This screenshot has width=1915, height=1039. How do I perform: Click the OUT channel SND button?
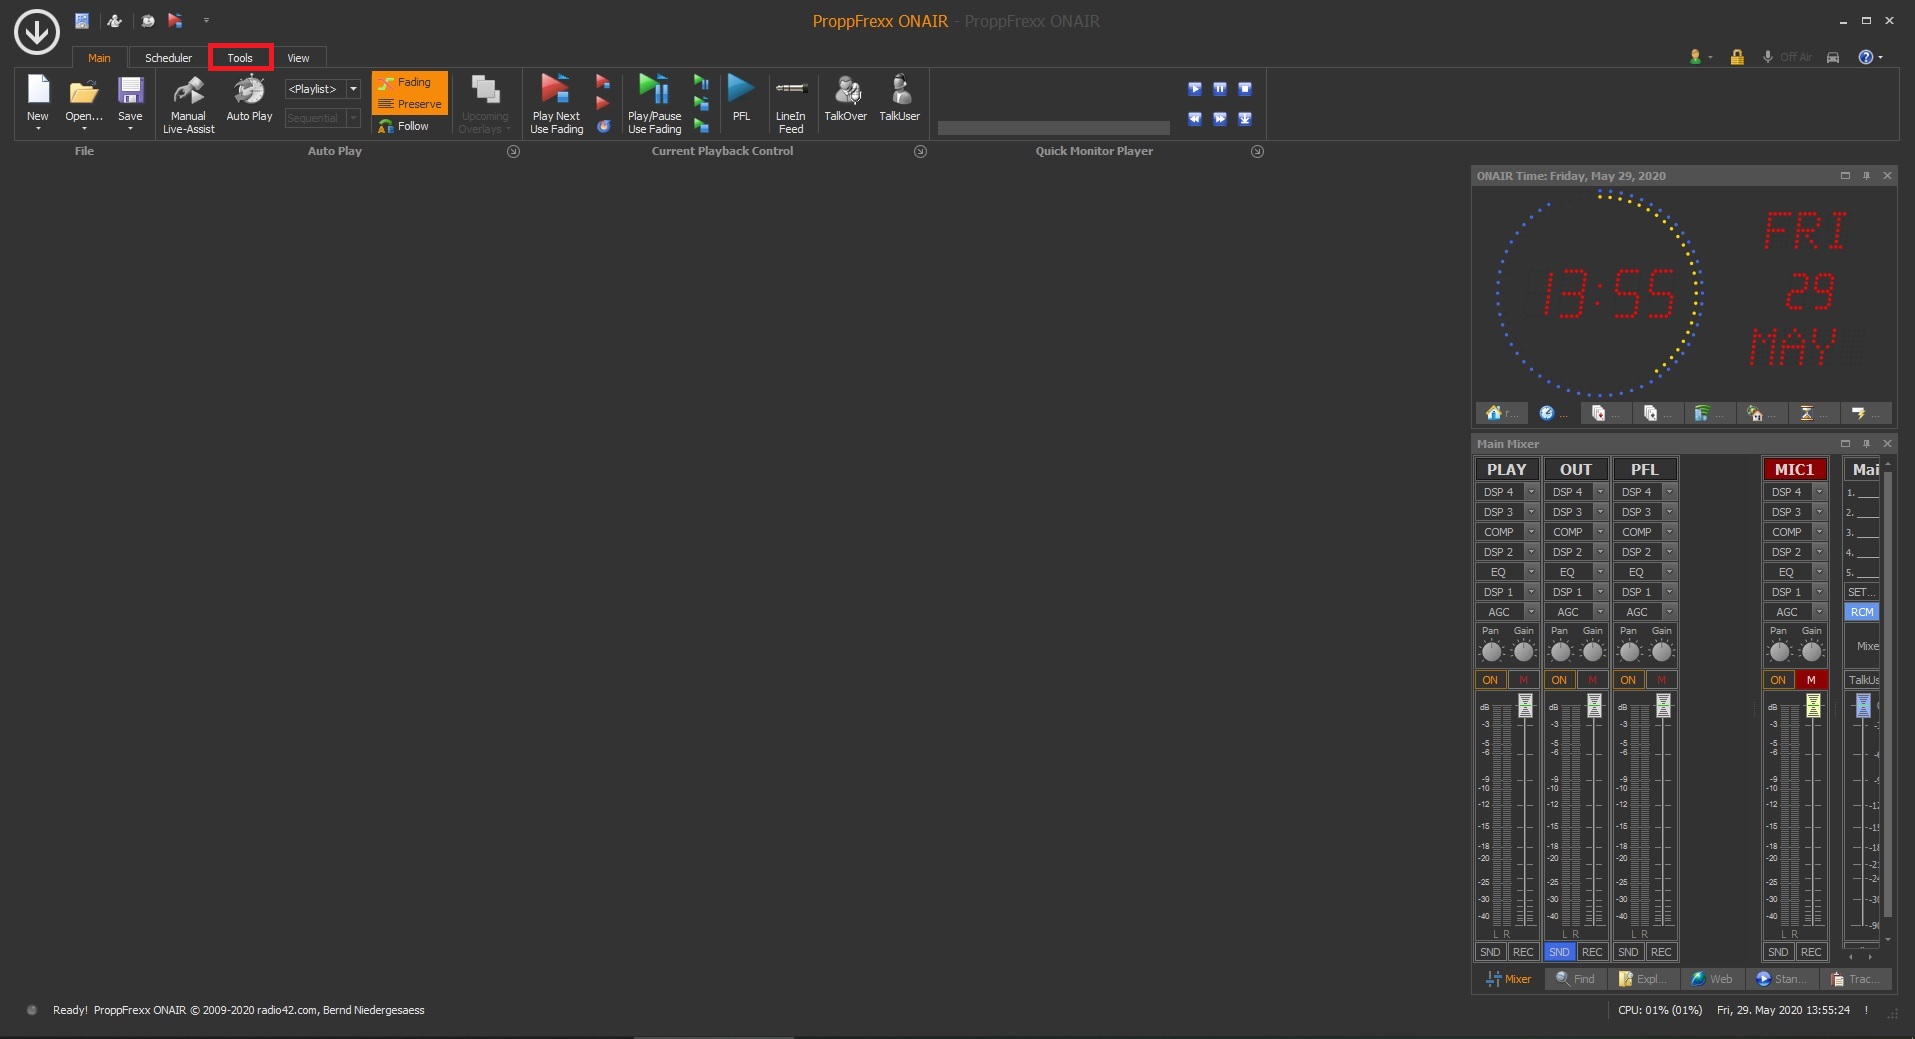pyautogui.click(x=1559, y=952)
